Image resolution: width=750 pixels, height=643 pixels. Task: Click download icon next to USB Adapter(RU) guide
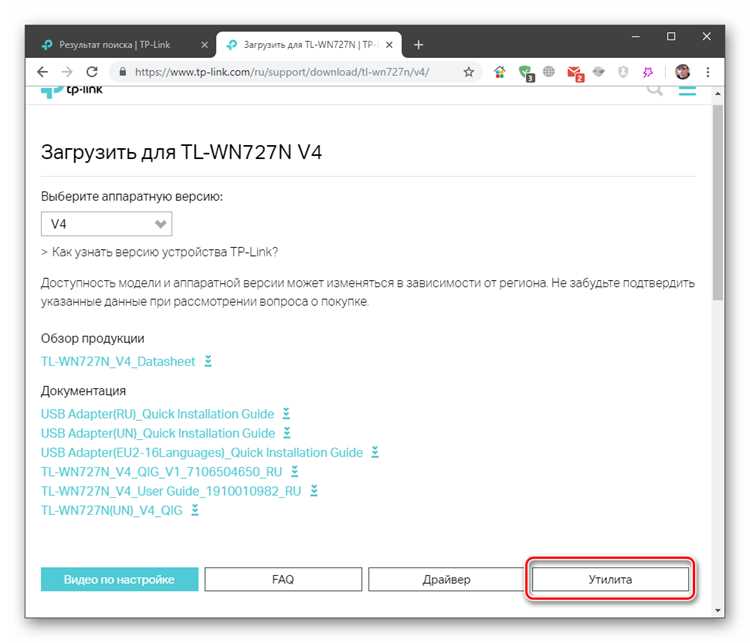286,413
